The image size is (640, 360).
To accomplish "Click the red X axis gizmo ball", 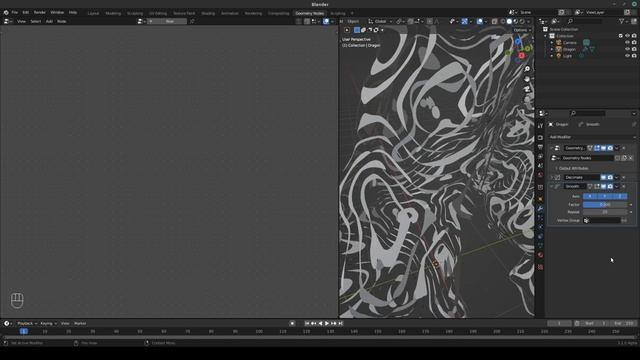I will coord(521,55).
